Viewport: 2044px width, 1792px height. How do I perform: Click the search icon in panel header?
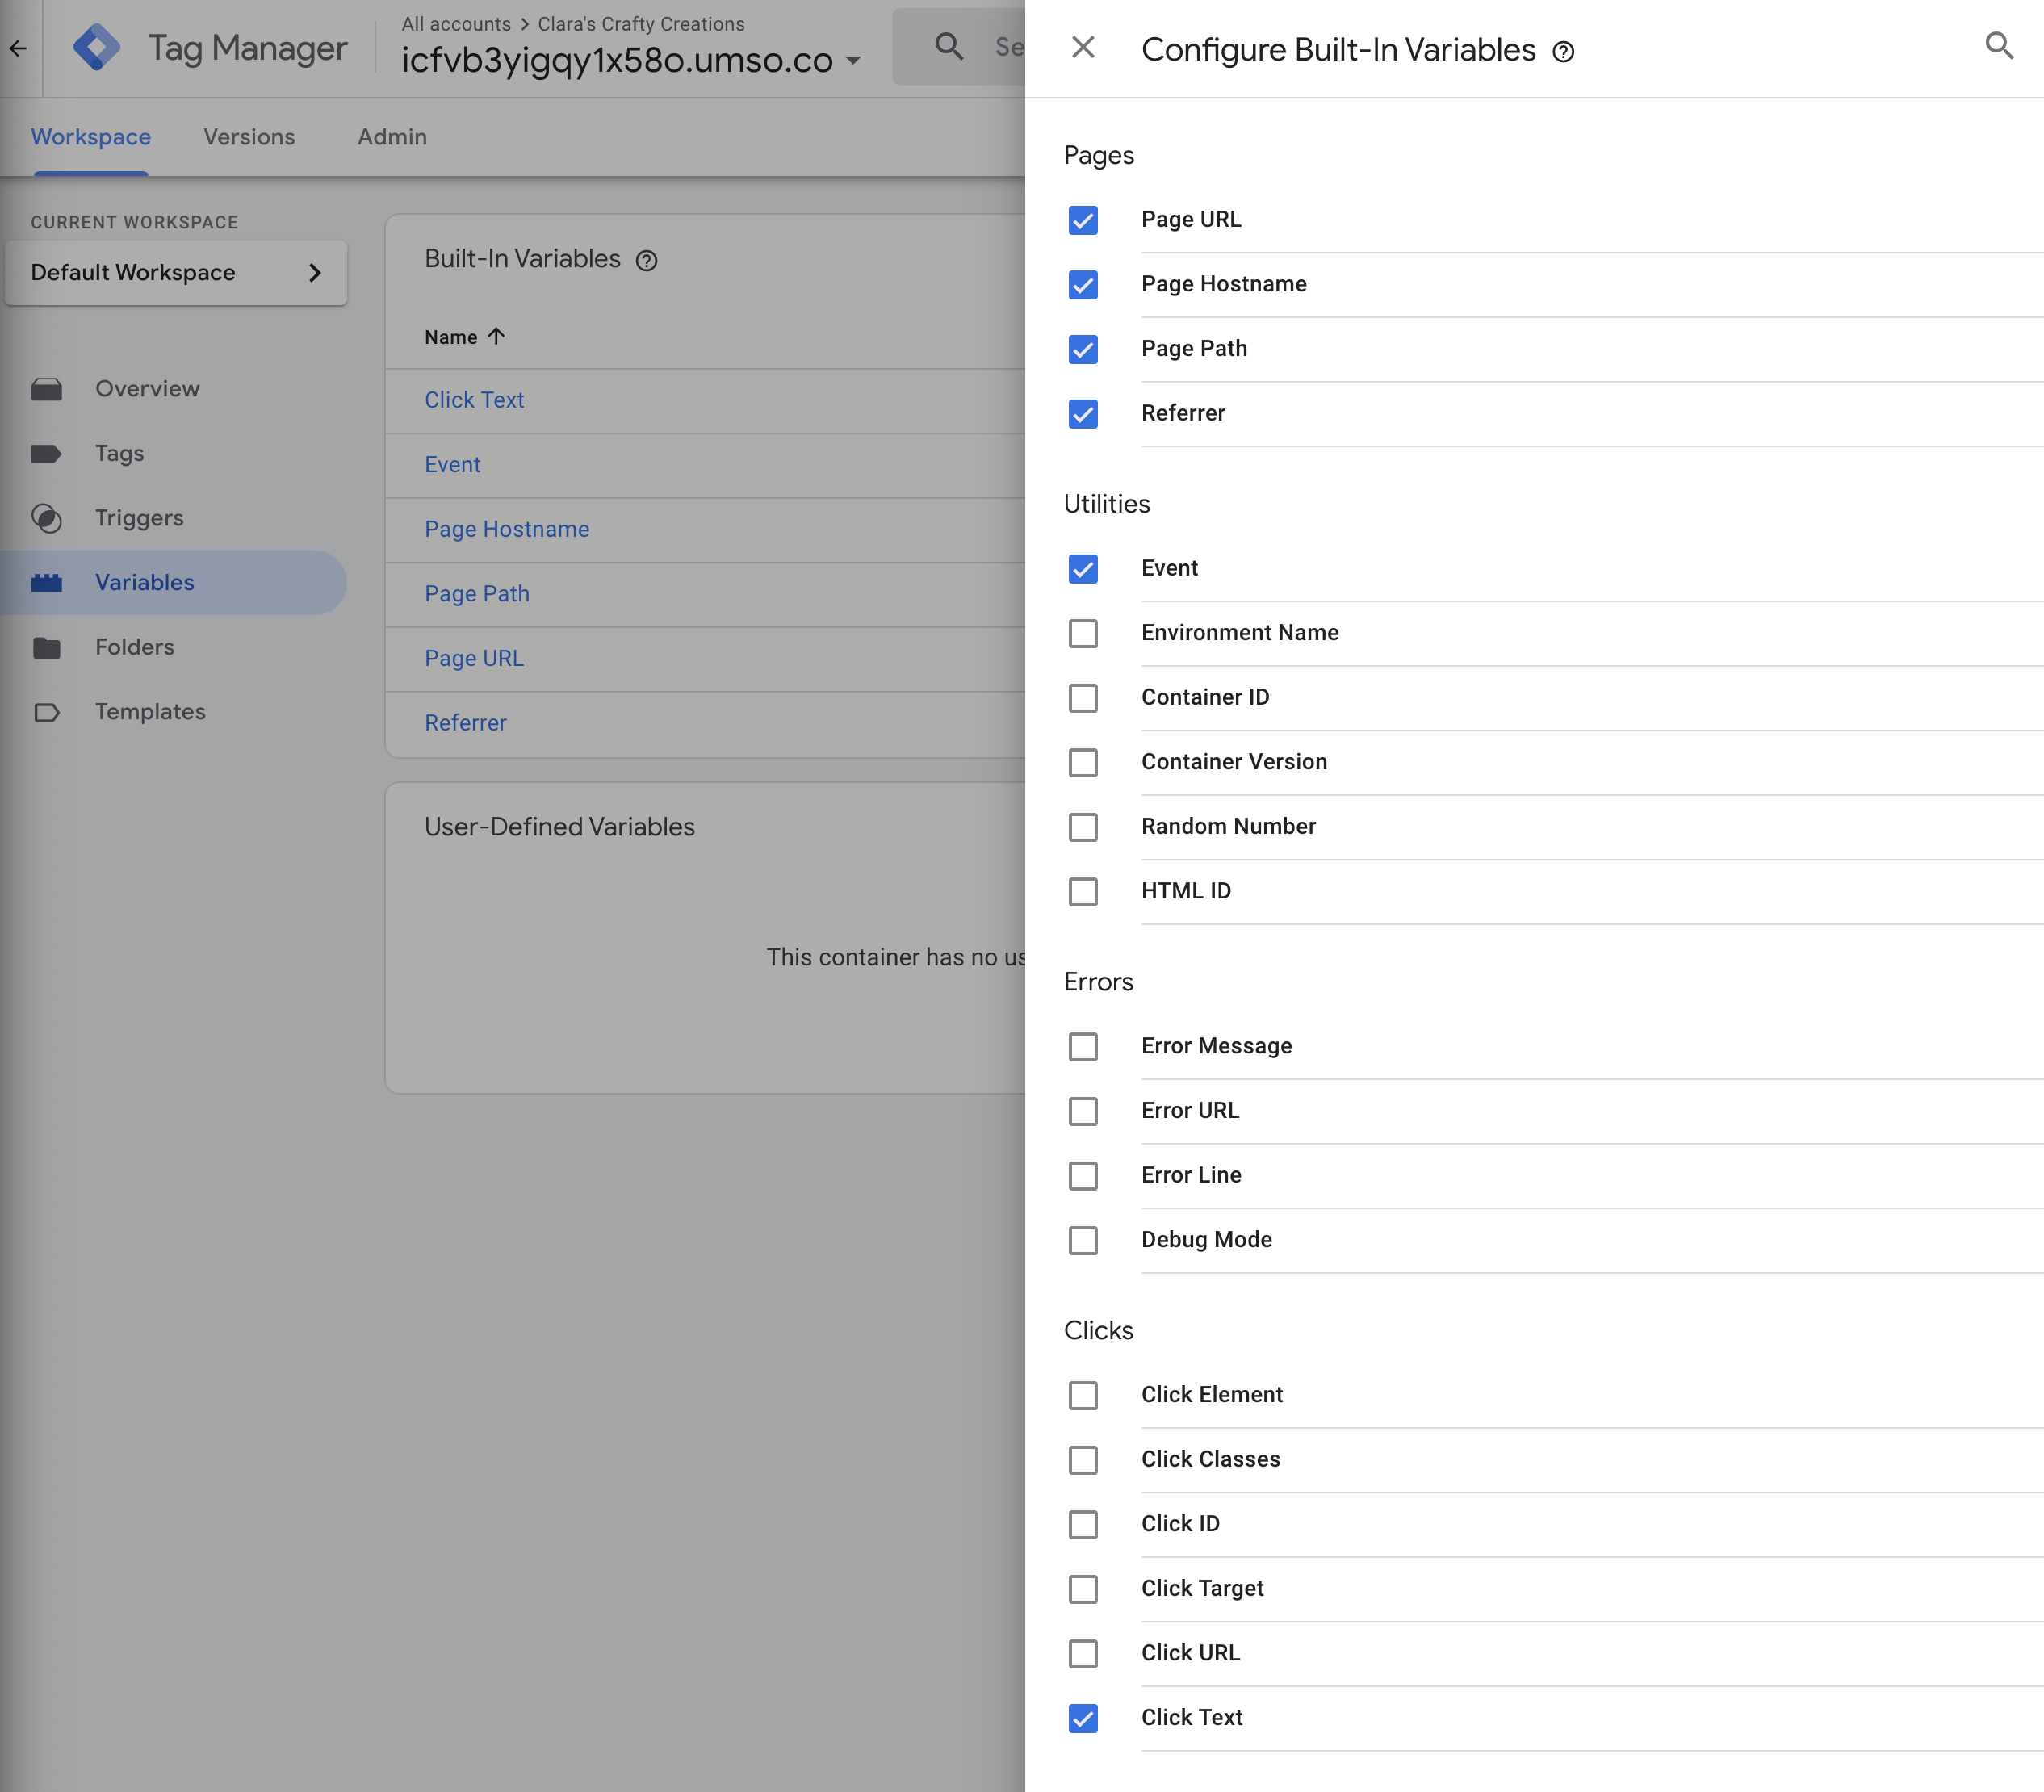pyautogui.click(x=1998, y=45)
